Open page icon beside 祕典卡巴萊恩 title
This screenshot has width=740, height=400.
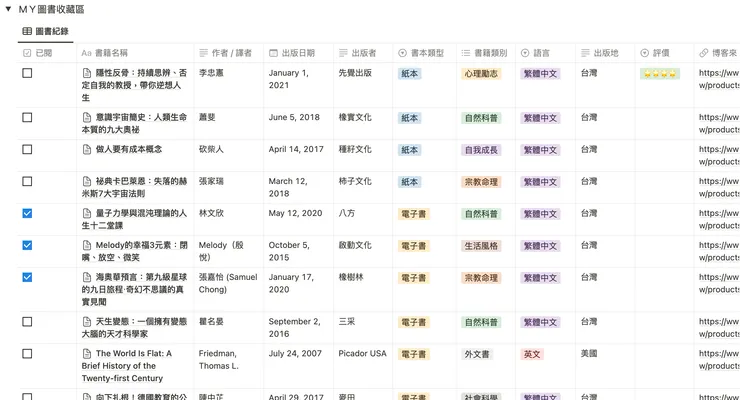coord(87,182)
